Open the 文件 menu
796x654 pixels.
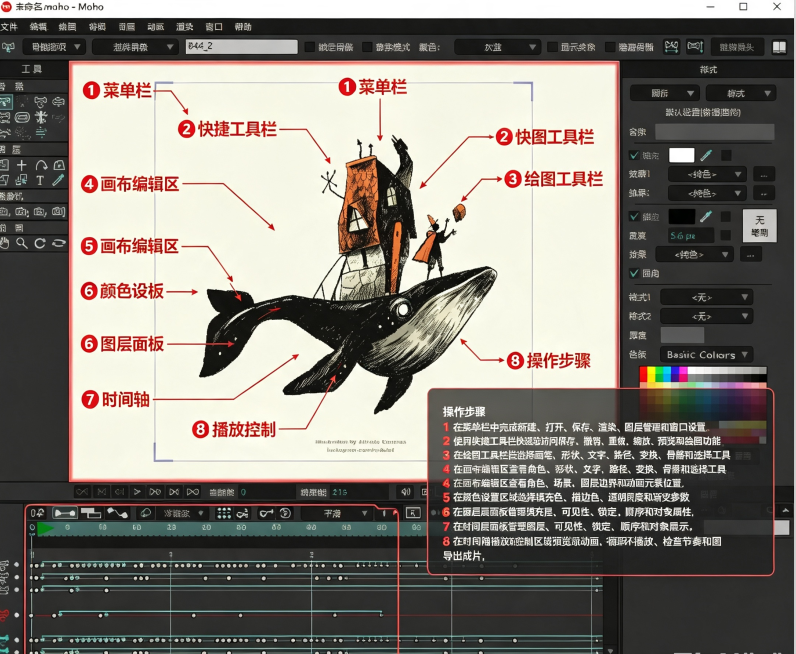(9, 27)
